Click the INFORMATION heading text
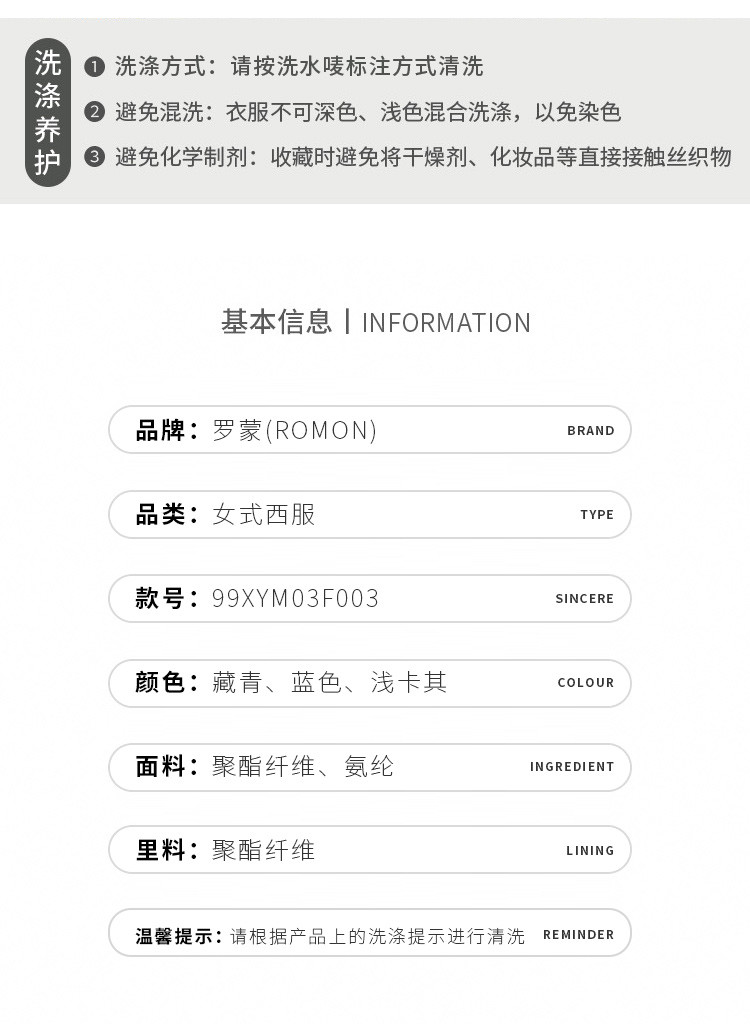 [446, 323]
